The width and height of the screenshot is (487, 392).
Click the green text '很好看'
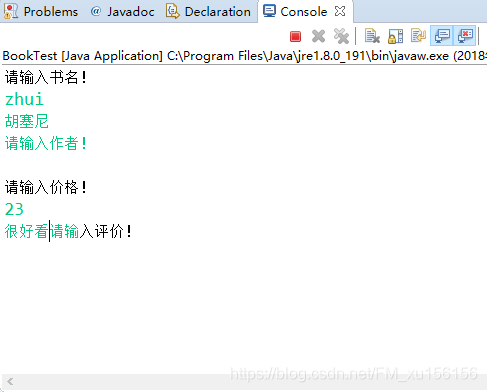26,231
